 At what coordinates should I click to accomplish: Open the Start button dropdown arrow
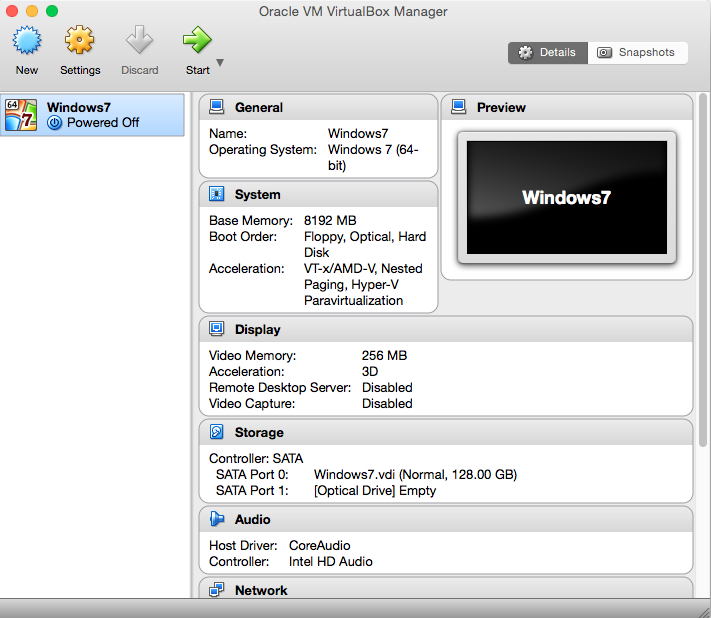tap(220, 63)
